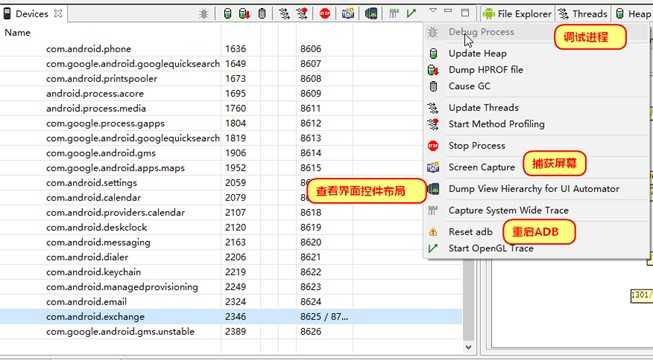Click the Update Heap toolbar icon
This screenshot has height=360, width=653.
(227, 14)
